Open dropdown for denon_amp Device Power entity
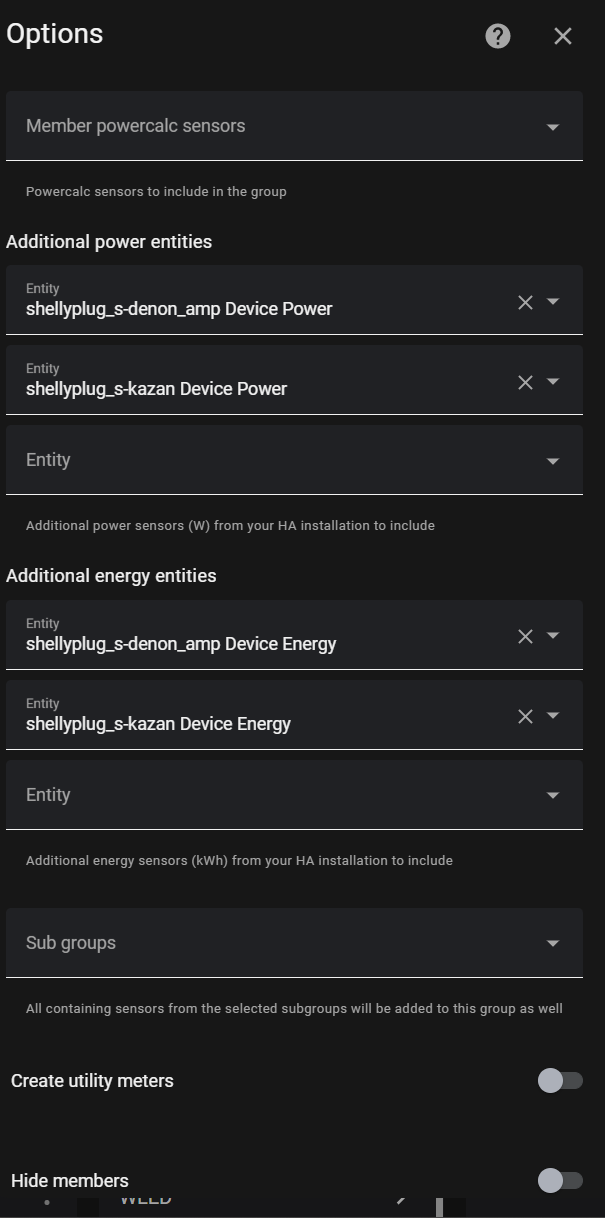This screenshot has height=1218, width=605. click(x=552, y=301)
